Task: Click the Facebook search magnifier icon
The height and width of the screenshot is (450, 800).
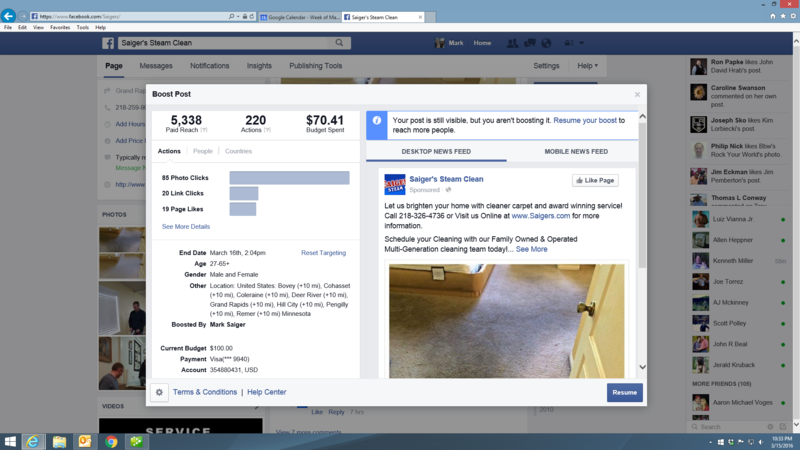Action: [x=339, y=43]
